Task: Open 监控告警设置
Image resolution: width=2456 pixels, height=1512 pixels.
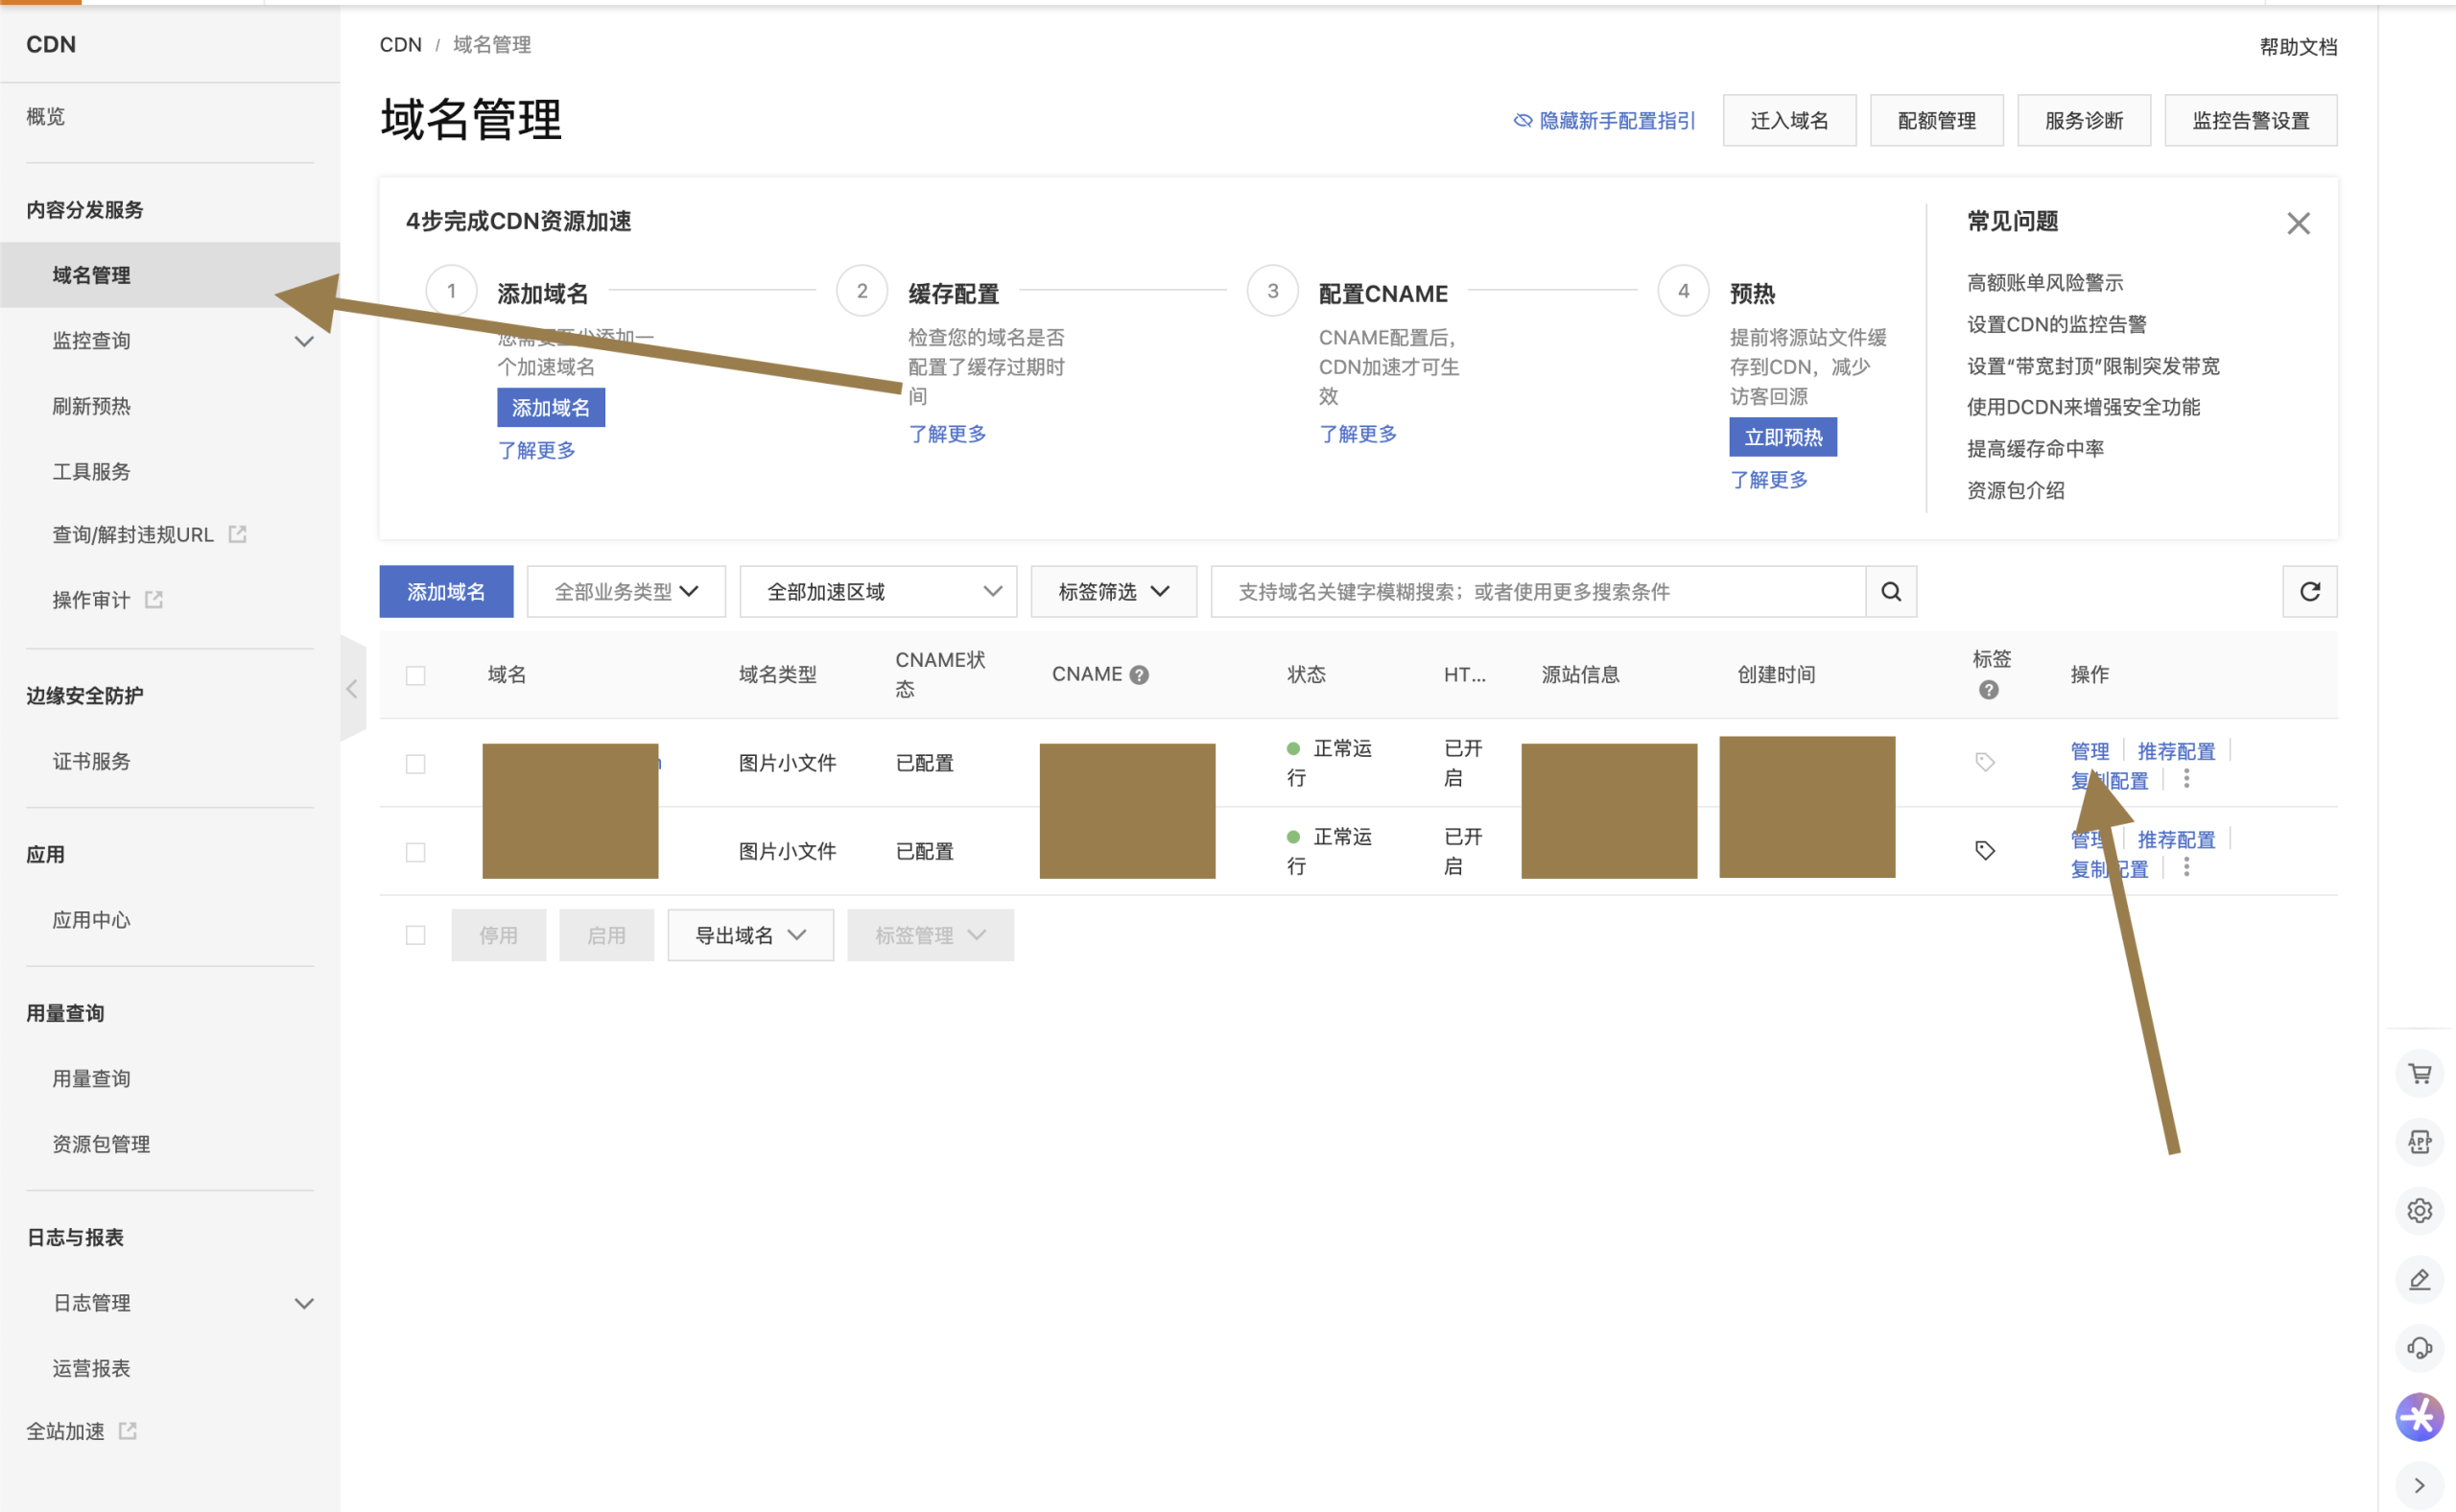Action: point(2251,121)
